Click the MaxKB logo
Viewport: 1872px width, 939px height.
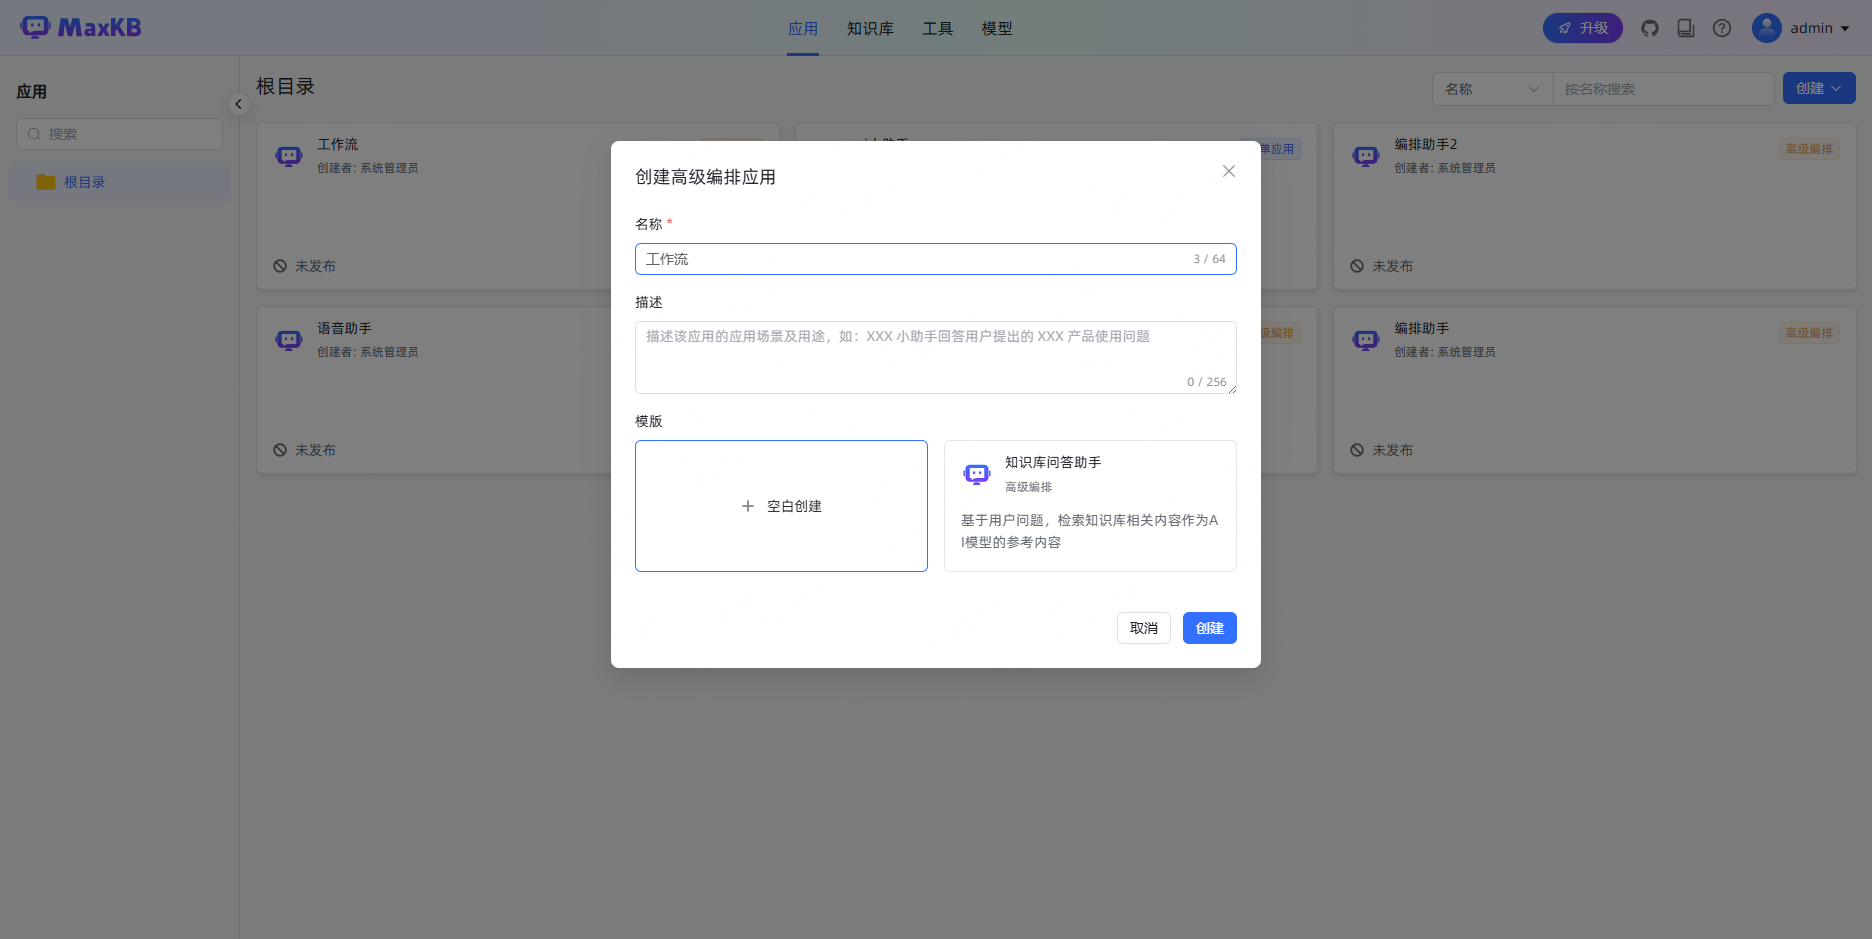(x=81, y=27)
